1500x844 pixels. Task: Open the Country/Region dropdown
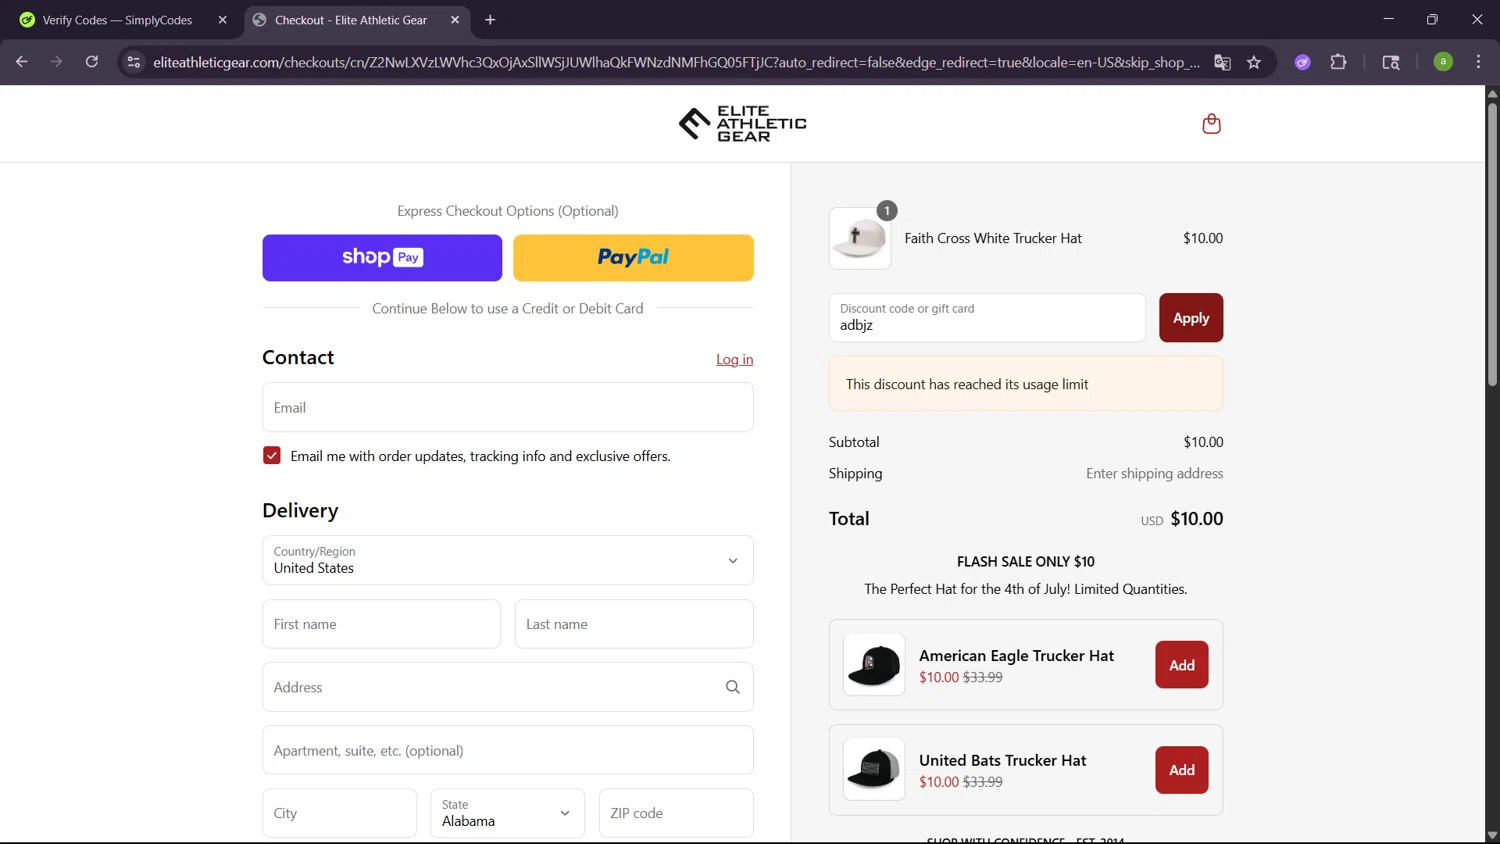[508, 560]
